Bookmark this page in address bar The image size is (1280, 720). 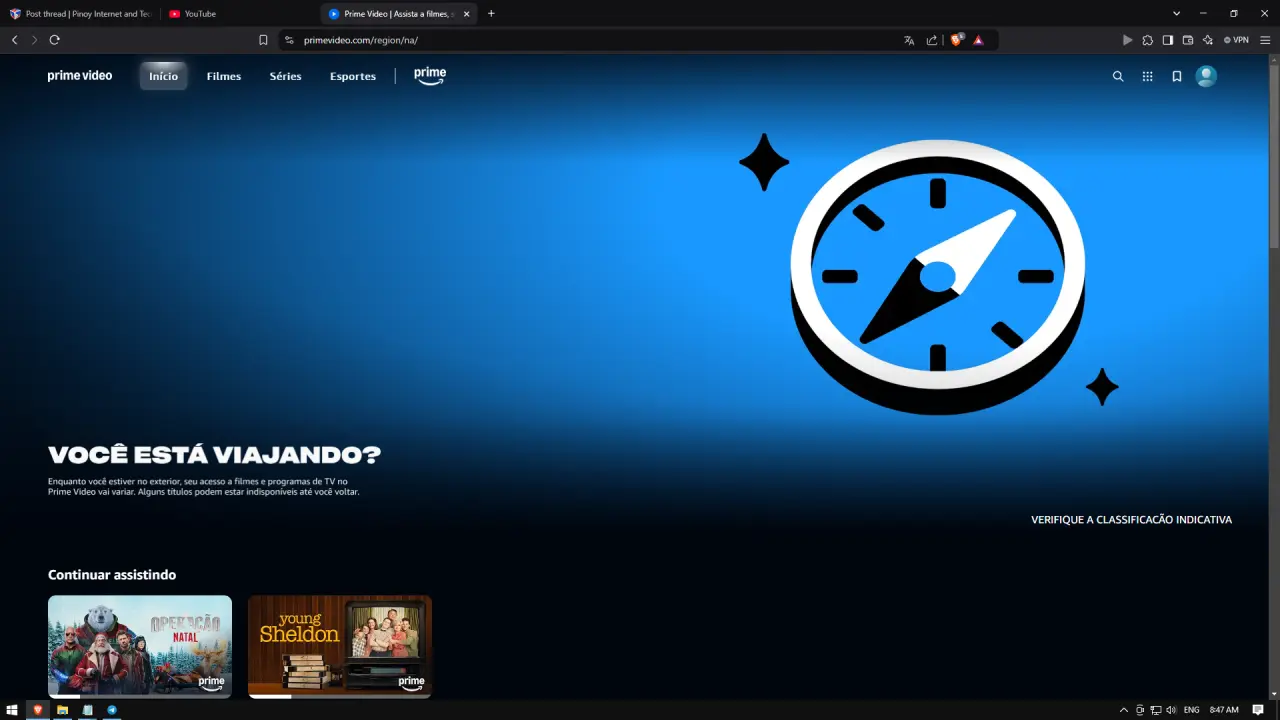coord(263,40)
